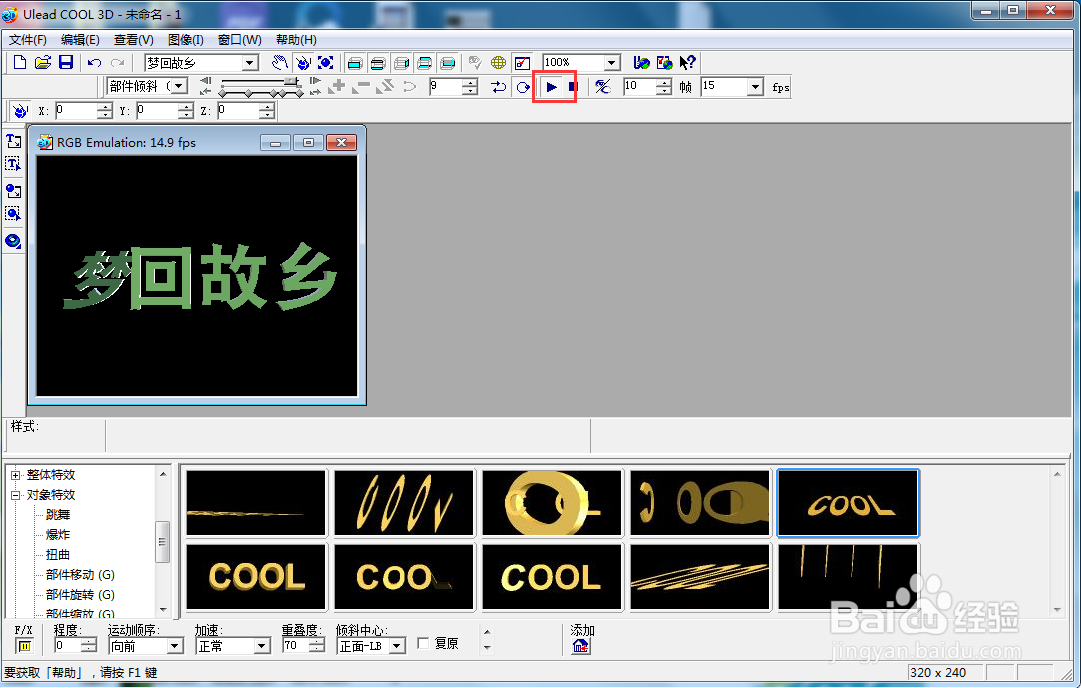Screen dimensions: 1081x688
Task: Click the 3D text in RGB Emulation preview
Action: point(200,277)
